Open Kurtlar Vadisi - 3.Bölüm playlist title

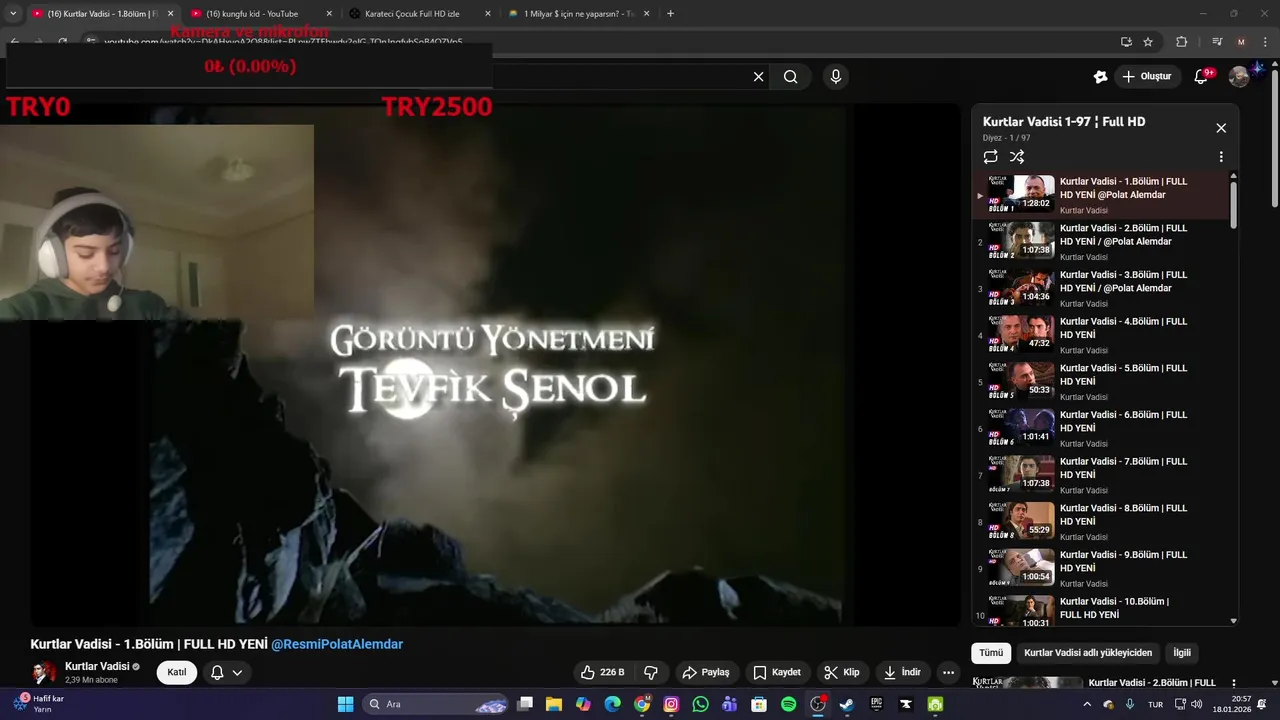(x=1124, y=281)
